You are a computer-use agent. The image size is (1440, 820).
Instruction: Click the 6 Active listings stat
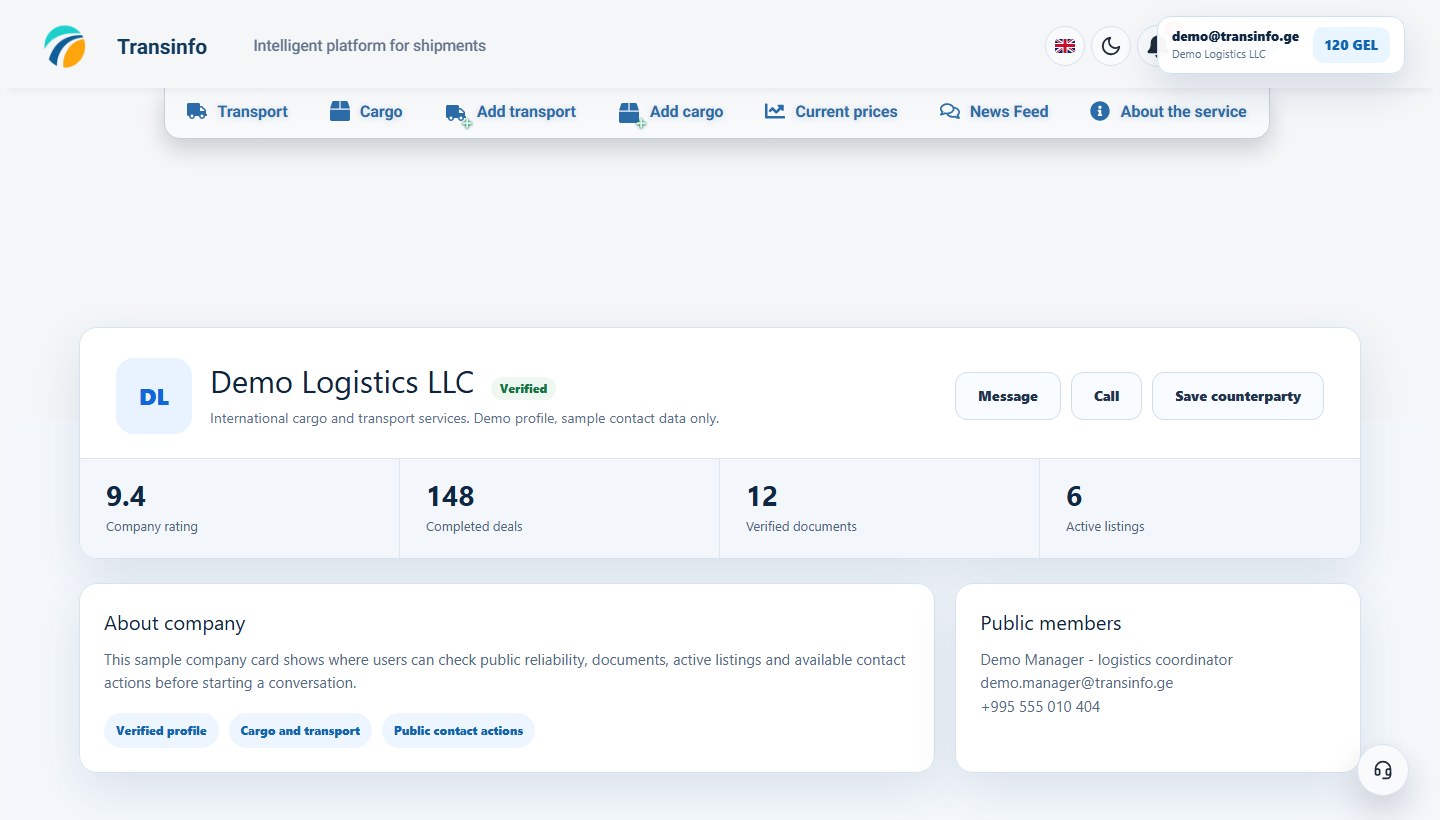pos(1200,508)
